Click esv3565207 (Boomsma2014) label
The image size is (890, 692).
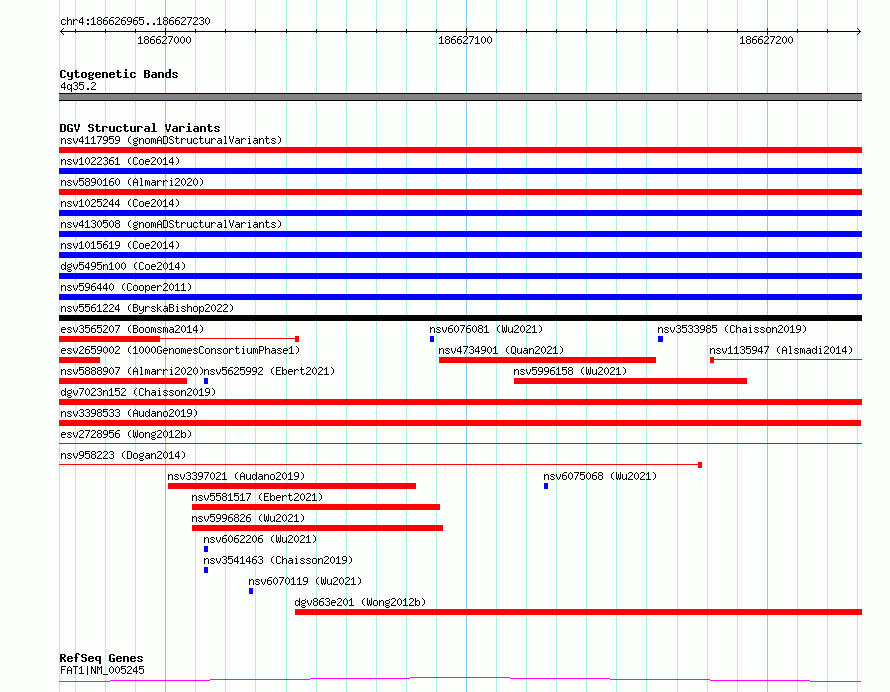click(132, 329)
